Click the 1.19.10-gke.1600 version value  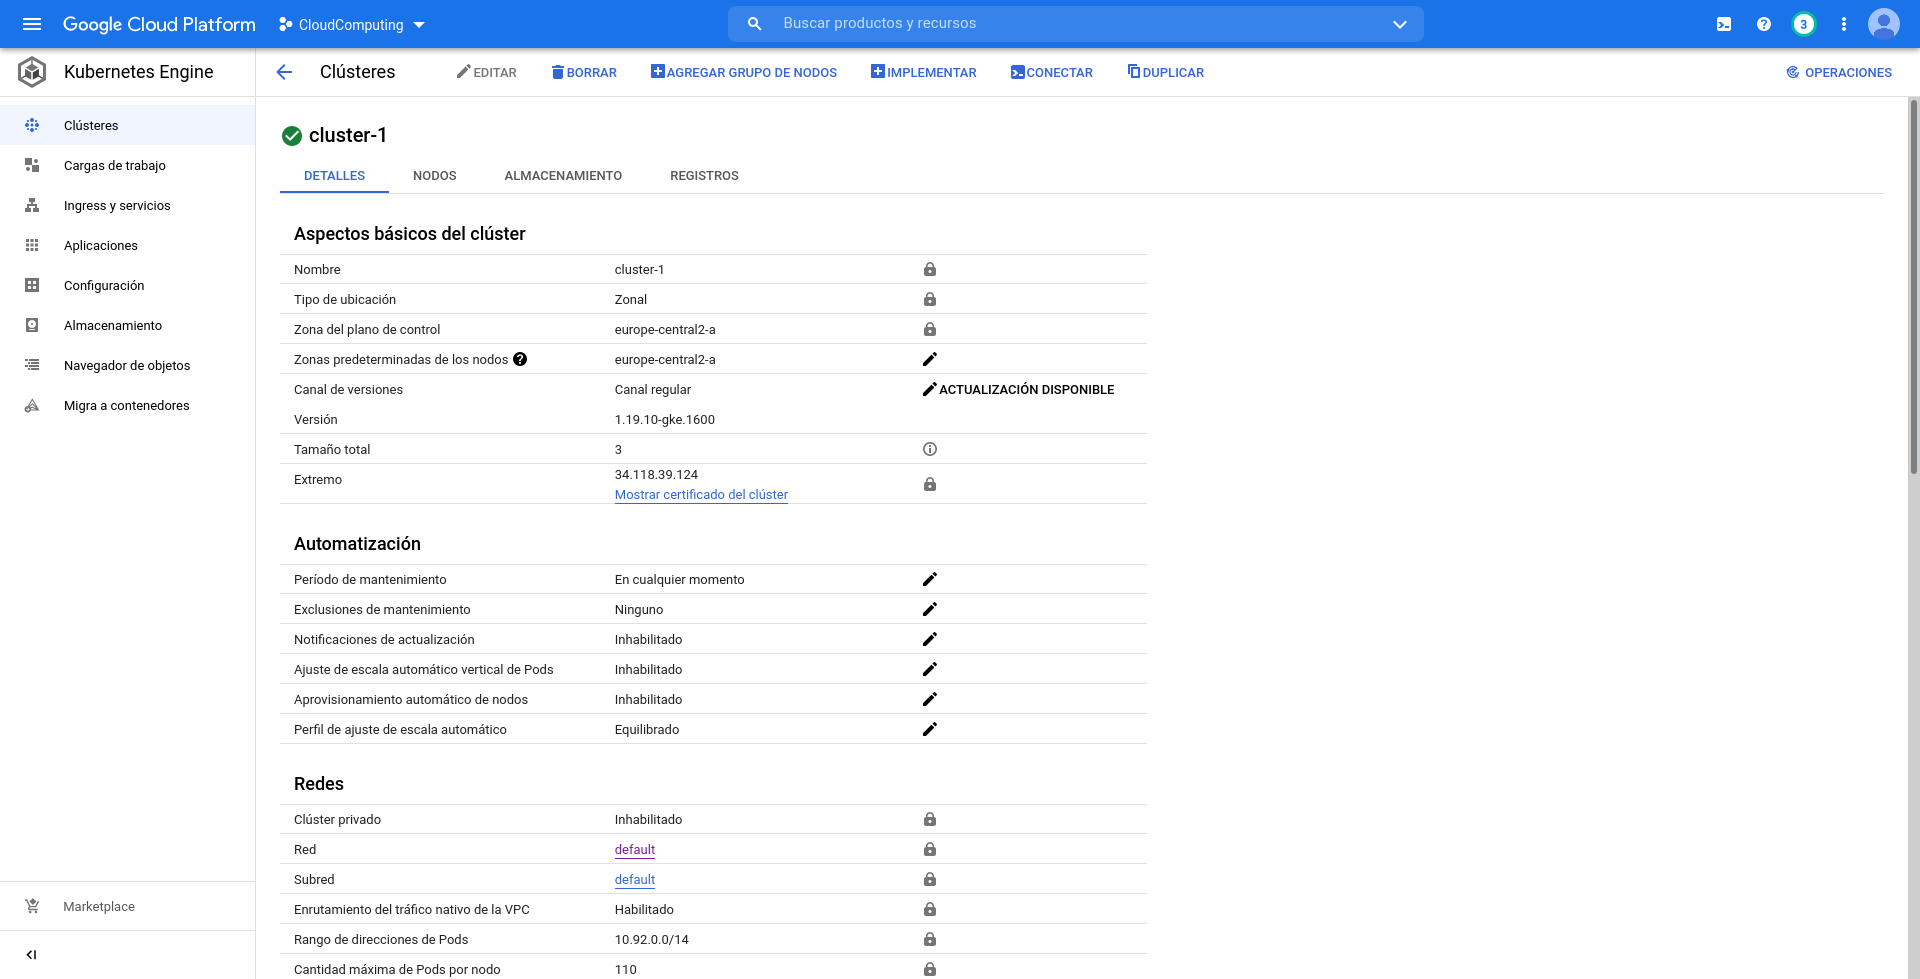(665, 419)
